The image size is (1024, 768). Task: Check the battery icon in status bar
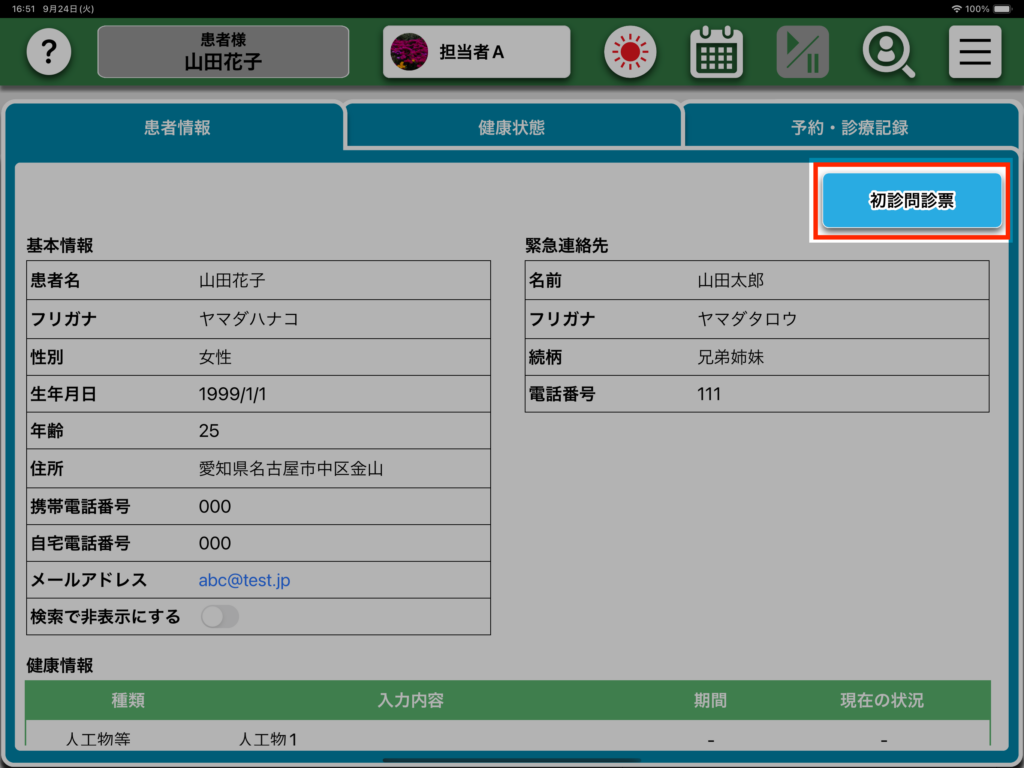pos(1006,9)
